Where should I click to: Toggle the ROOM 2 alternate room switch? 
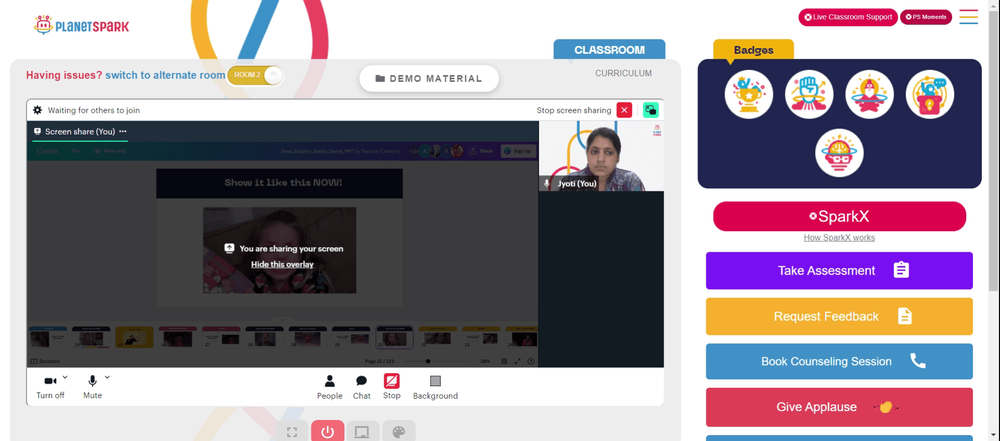[x=254, y=75]
